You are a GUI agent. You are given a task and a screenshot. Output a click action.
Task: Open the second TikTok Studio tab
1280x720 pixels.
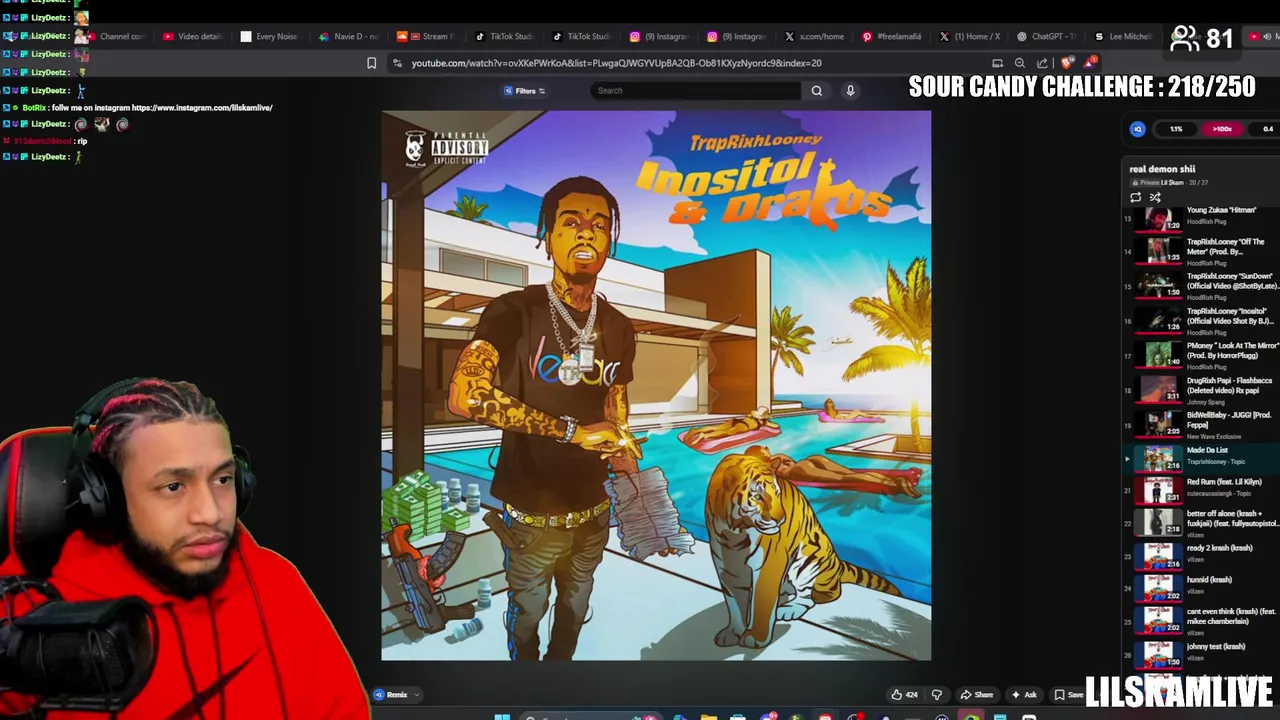581,36
